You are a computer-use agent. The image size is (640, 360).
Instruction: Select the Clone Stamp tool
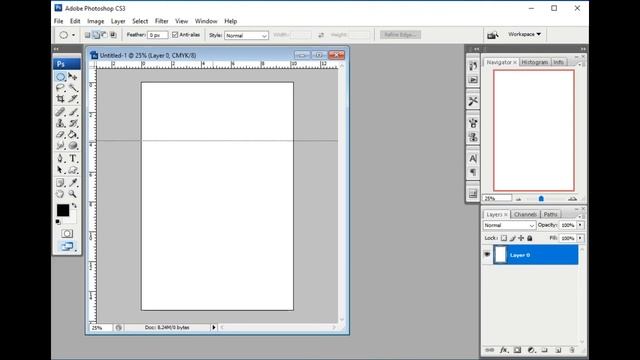click(60, 123)
